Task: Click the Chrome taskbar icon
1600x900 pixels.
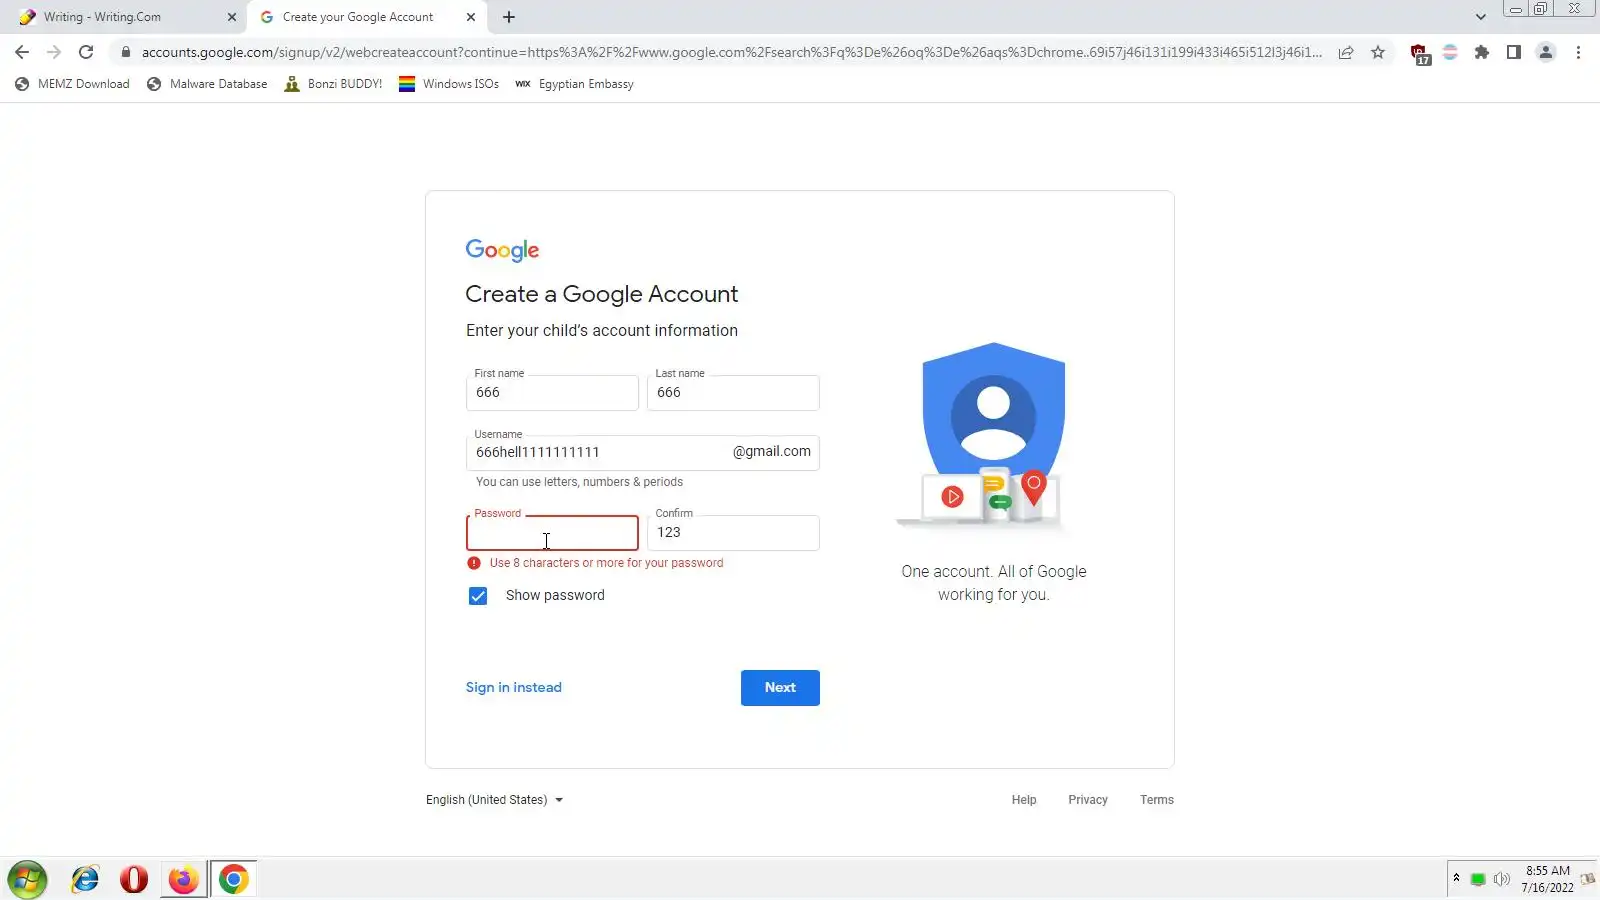Action: pos(234,880)
